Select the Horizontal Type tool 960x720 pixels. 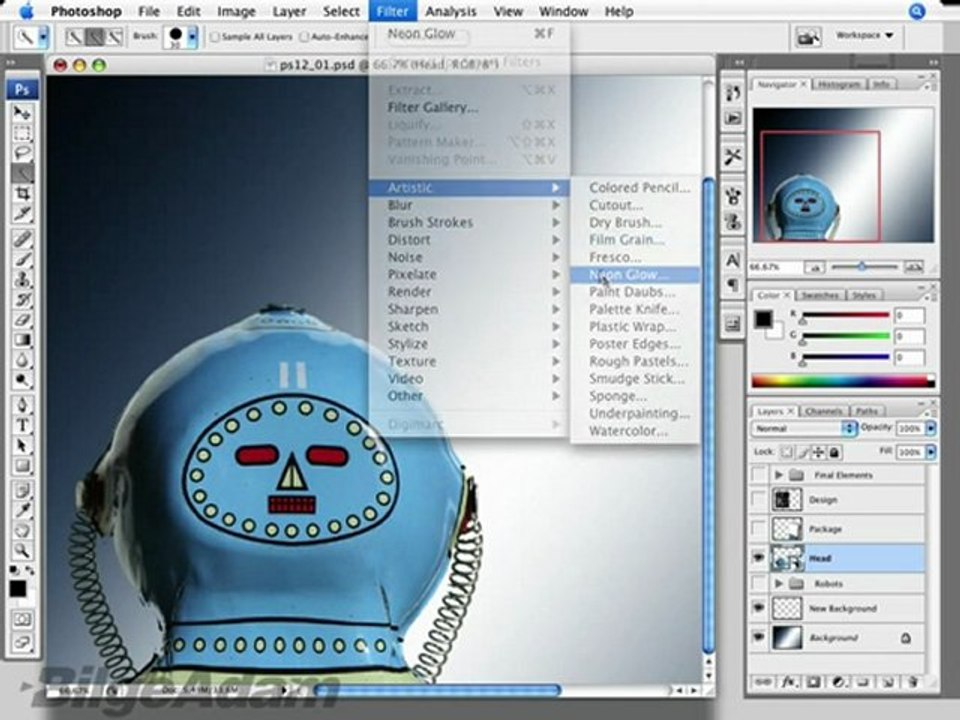22,425
